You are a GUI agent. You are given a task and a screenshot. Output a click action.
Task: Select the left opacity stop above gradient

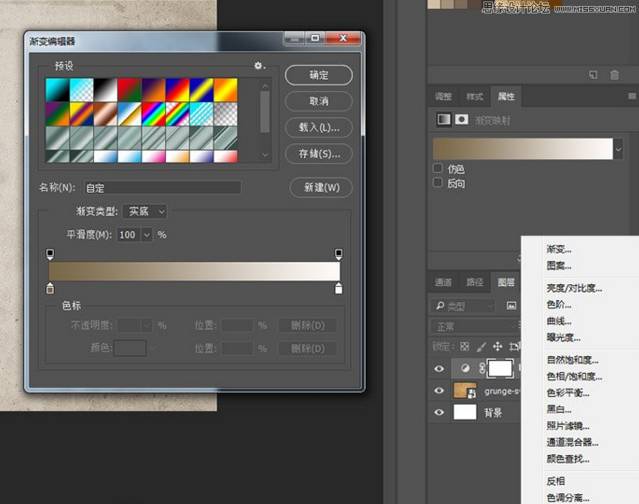pyautogui.click(x=50, y=255)
